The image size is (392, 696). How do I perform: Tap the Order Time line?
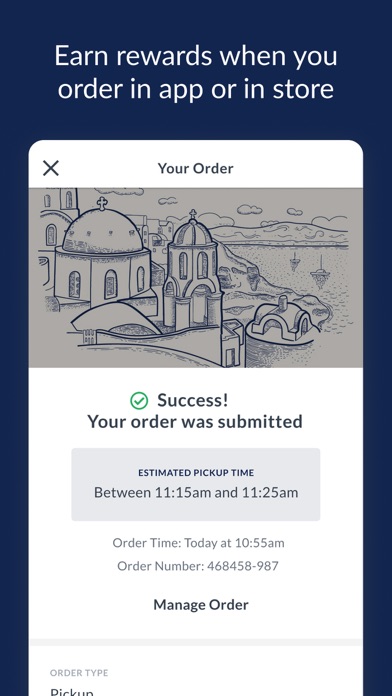point(198,543)
